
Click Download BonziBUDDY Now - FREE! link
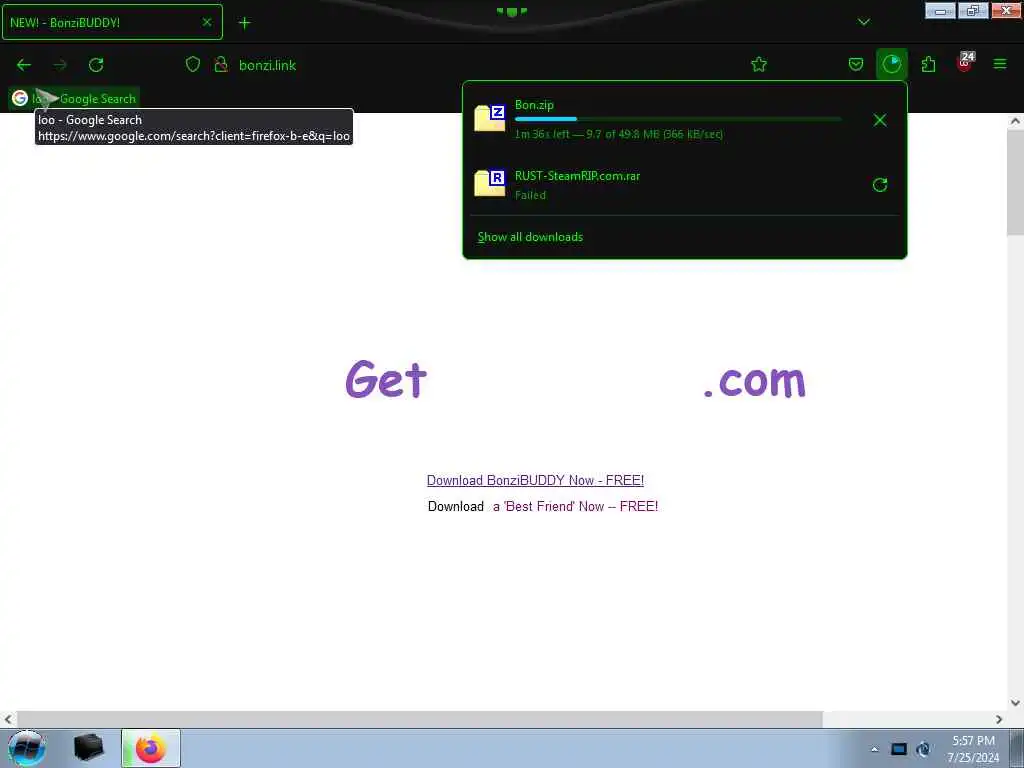pyautogui.click(x=536, y=481)
